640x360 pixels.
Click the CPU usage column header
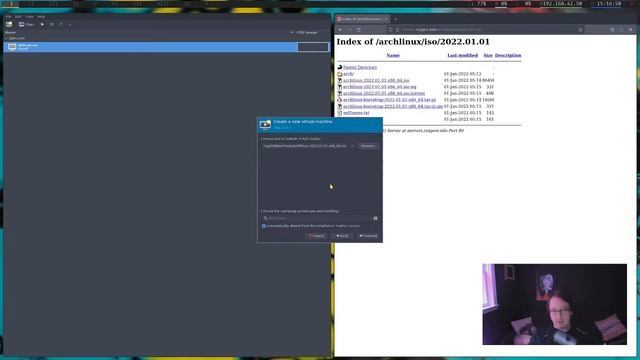point(307,32)
